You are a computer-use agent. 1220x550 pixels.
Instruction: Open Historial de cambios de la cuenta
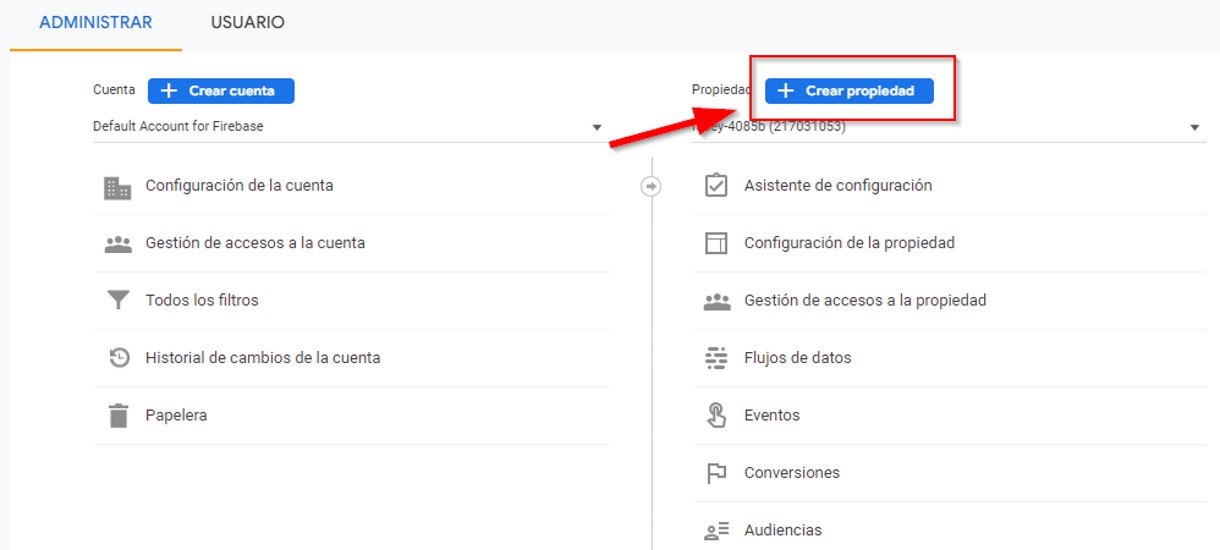(x=263, y=357)
